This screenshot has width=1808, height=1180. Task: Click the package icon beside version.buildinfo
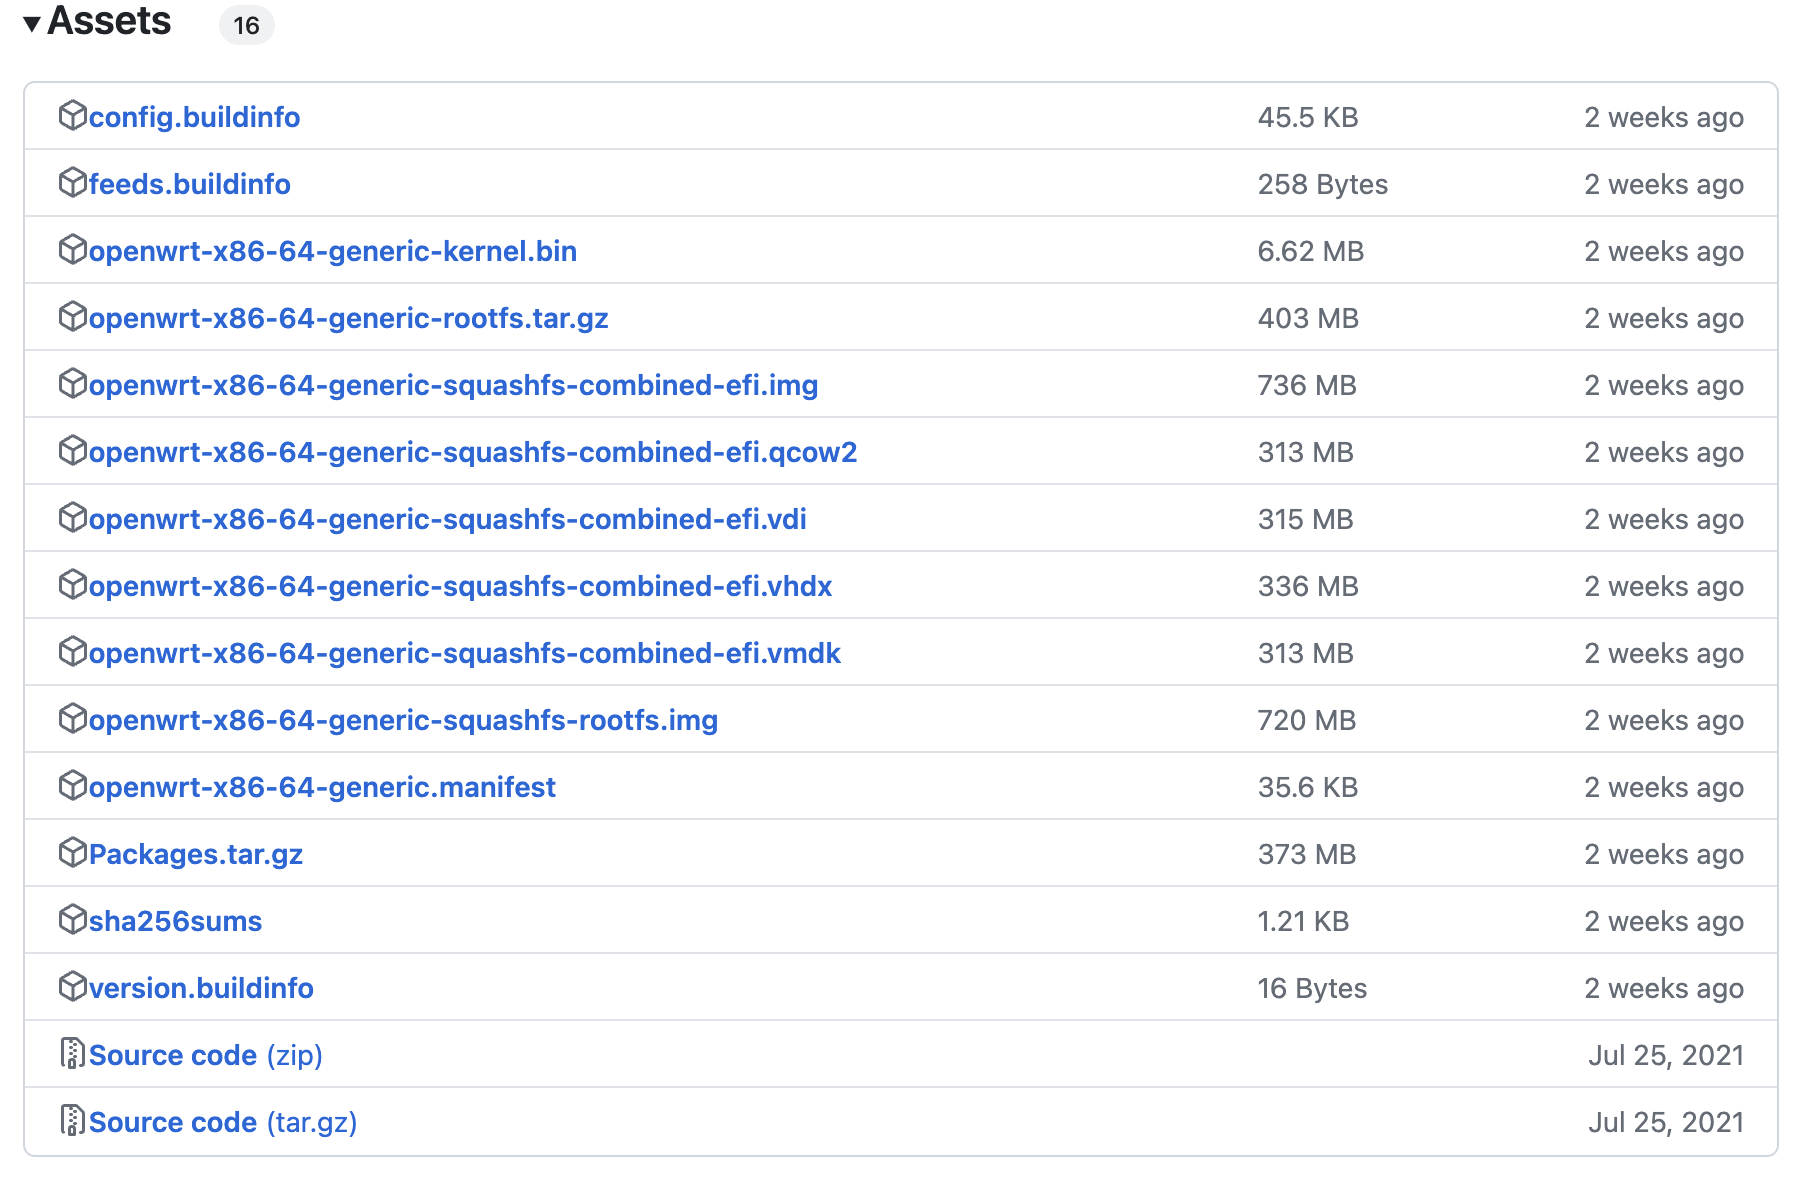coord(73,987)
